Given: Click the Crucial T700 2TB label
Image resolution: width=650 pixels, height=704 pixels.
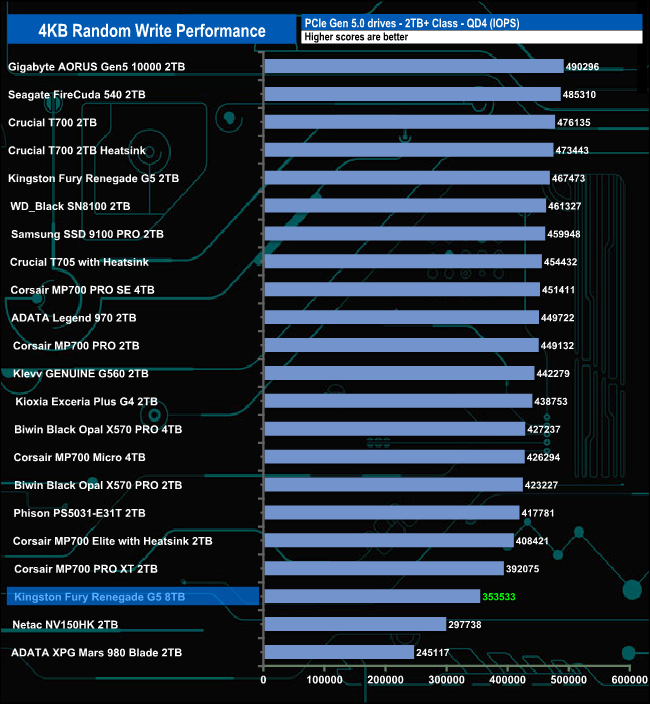Looking at the screenshot, I should [53, 122].
